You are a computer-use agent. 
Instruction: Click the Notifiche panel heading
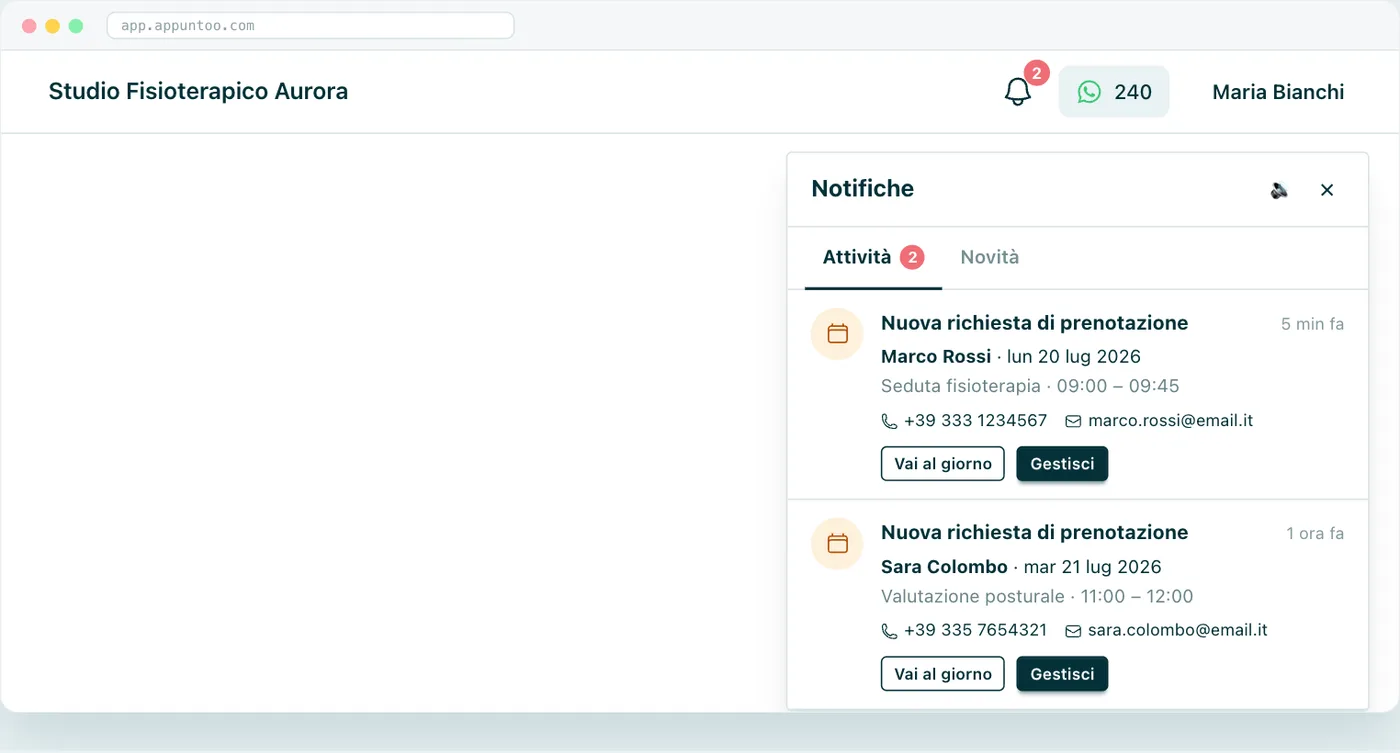point(863,189)
